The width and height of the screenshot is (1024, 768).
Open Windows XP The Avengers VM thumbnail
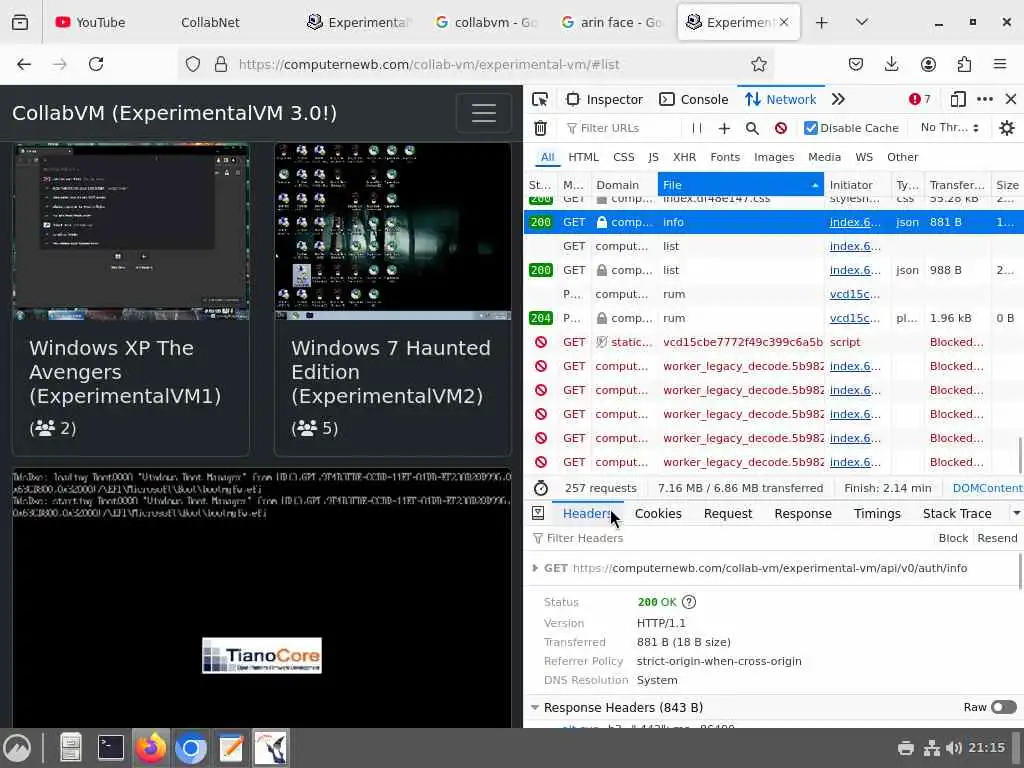click(131, 231)
